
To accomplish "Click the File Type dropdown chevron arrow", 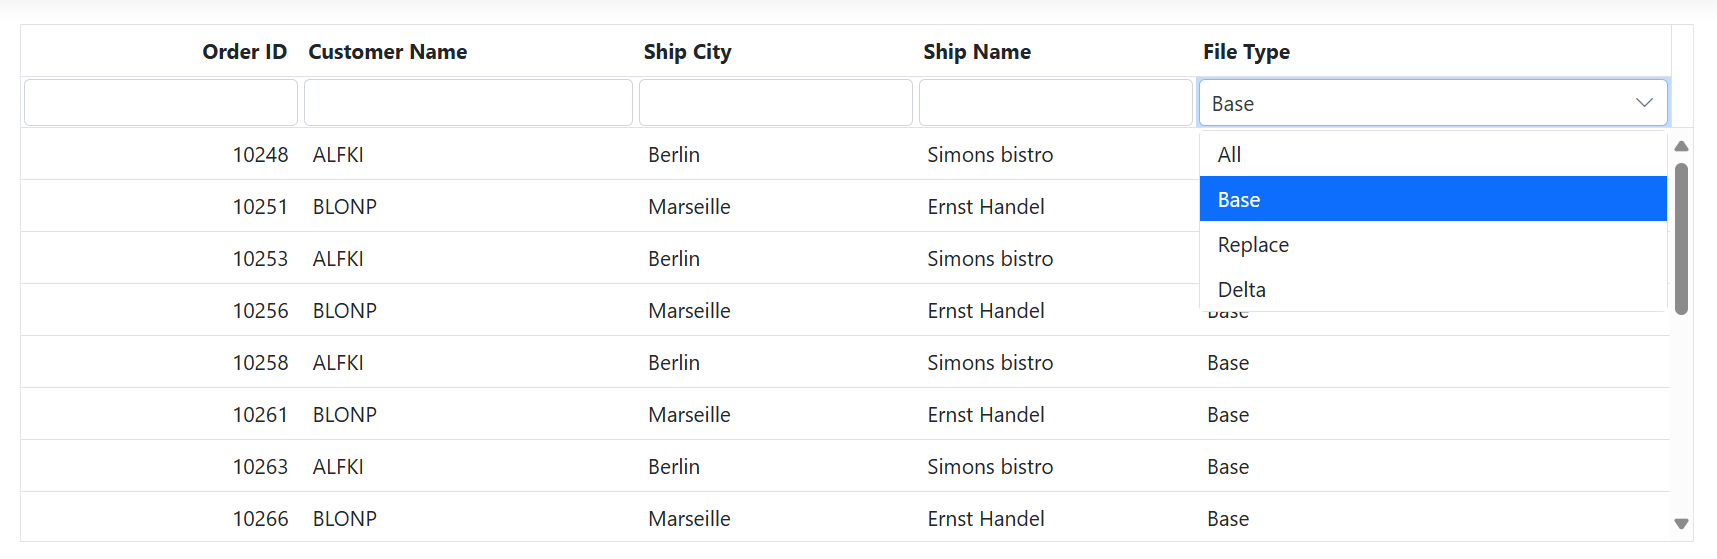I will click(x=1644, y=103).
